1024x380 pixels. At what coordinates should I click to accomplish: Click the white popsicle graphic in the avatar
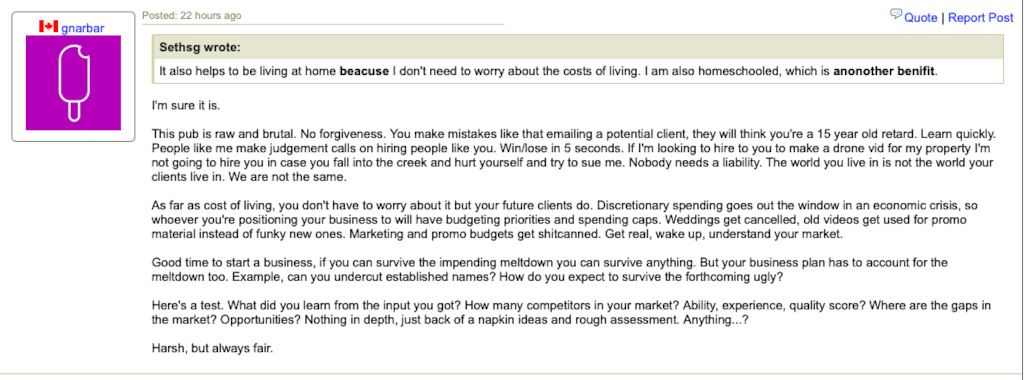(x=72, y=83)
